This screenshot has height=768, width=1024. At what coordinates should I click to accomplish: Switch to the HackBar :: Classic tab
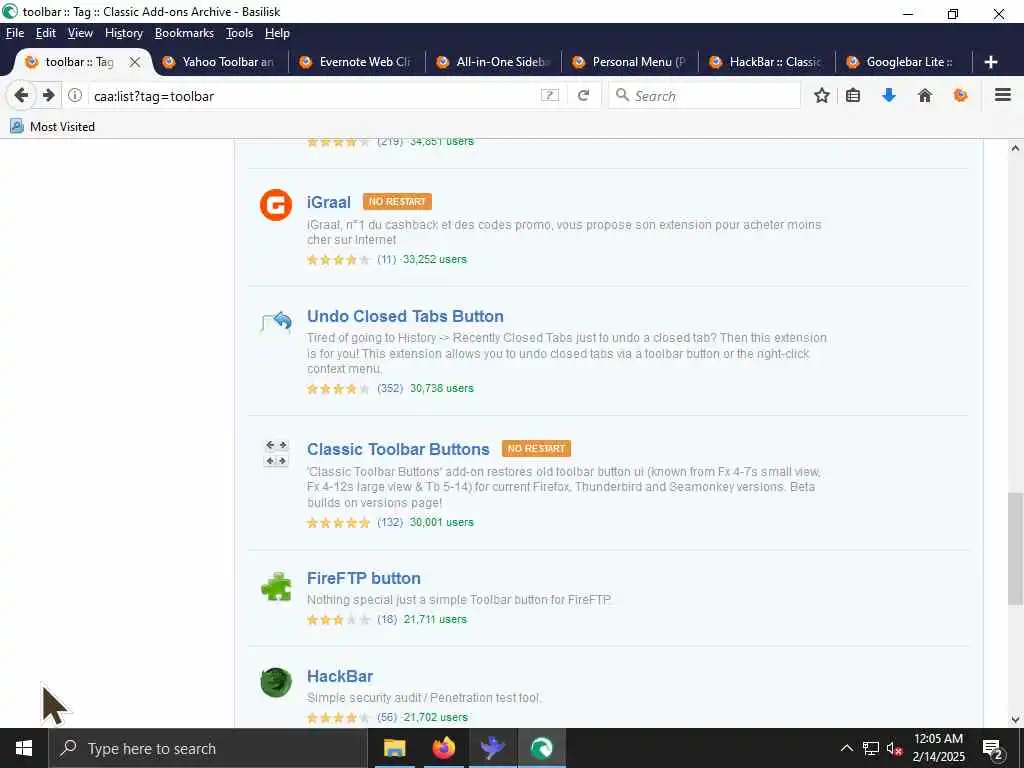click(768, 62)
